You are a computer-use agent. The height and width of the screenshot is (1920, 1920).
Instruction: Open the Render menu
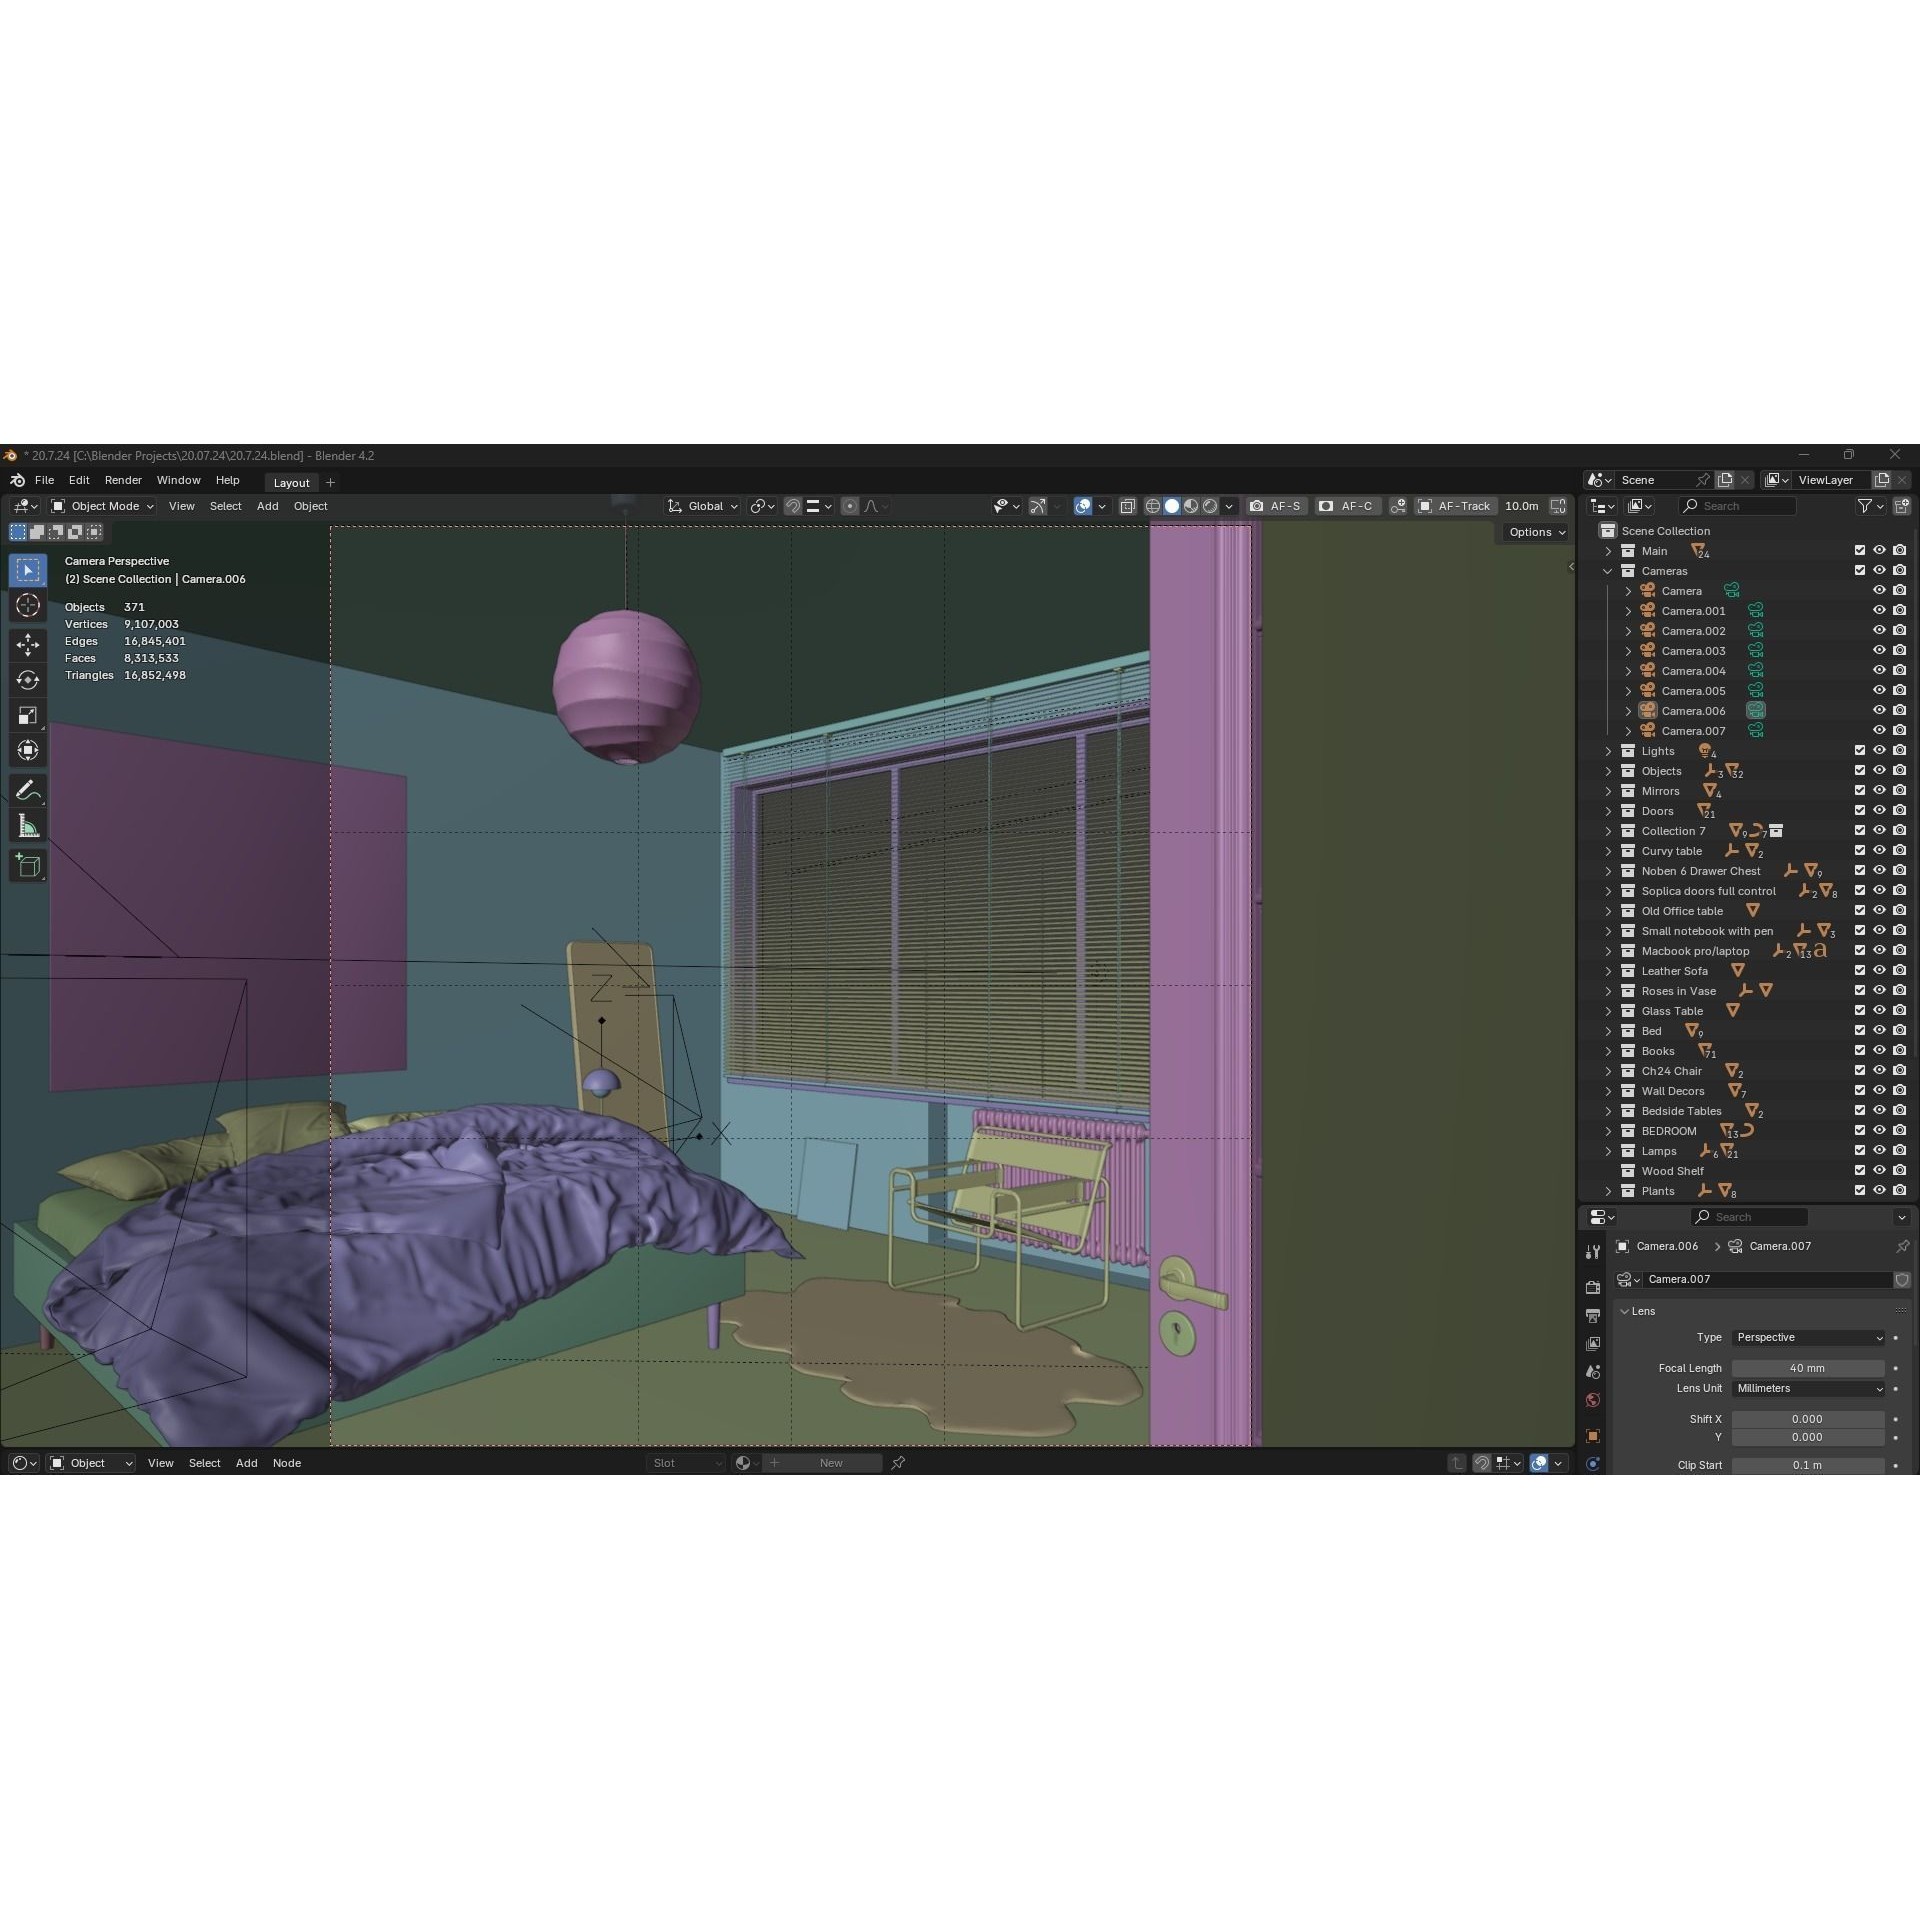point(123,480)
